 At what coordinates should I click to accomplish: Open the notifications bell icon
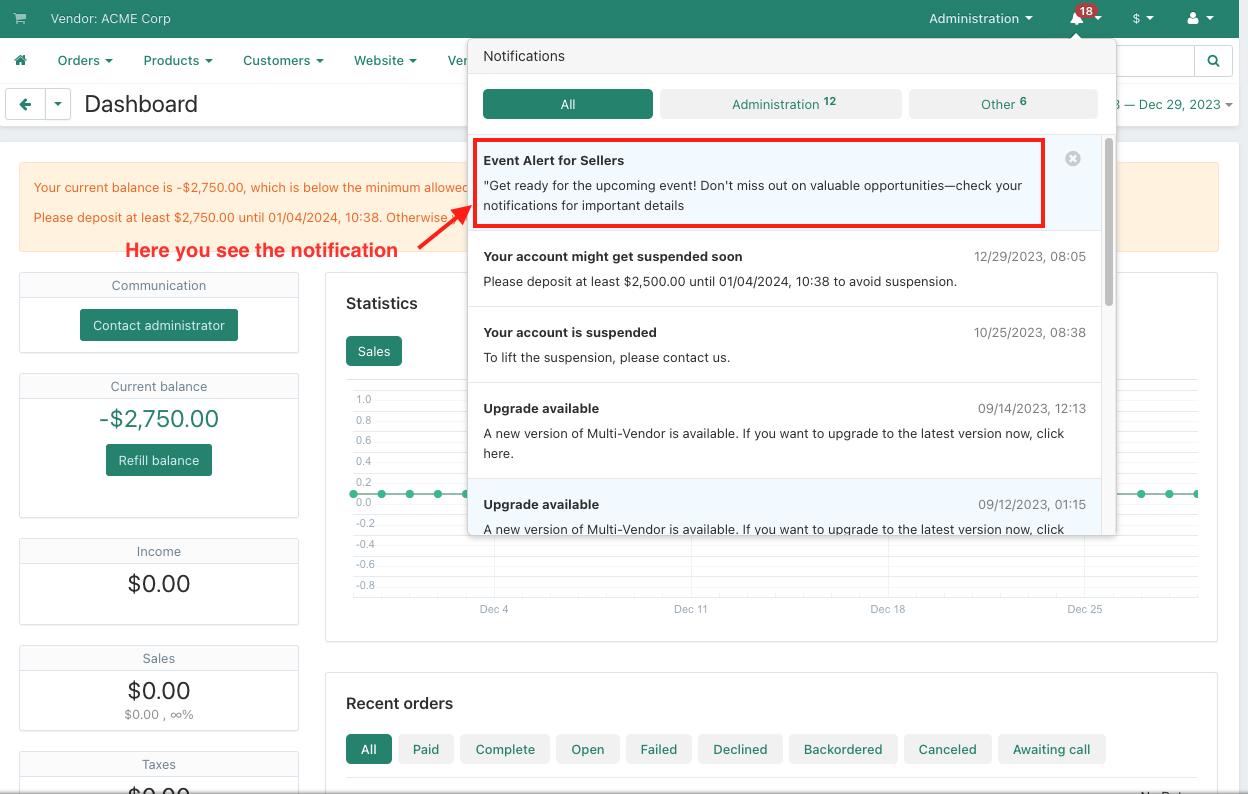click(x=1078, y=19)
